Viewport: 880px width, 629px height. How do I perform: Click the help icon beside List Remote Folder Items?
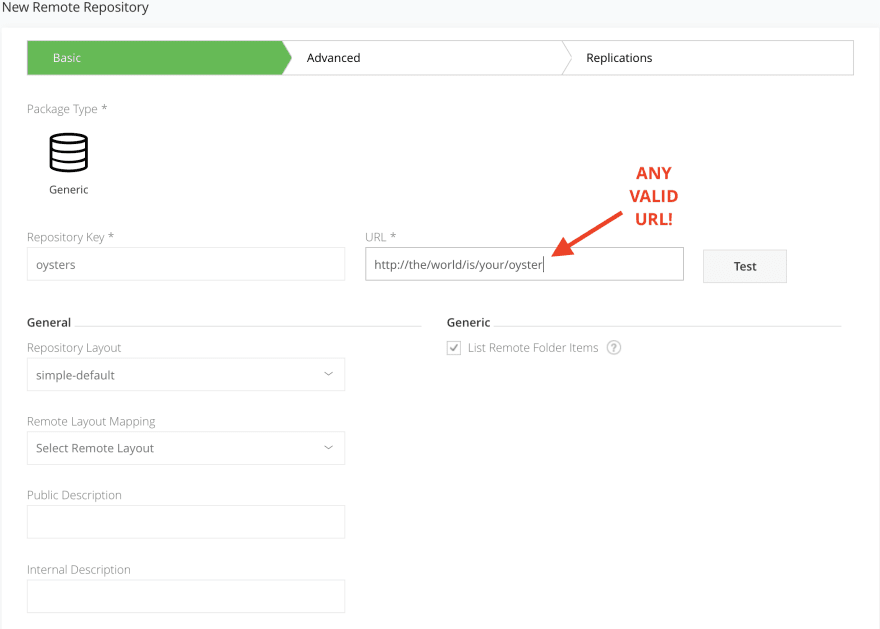pyautogui.click(x=614, y=348)
